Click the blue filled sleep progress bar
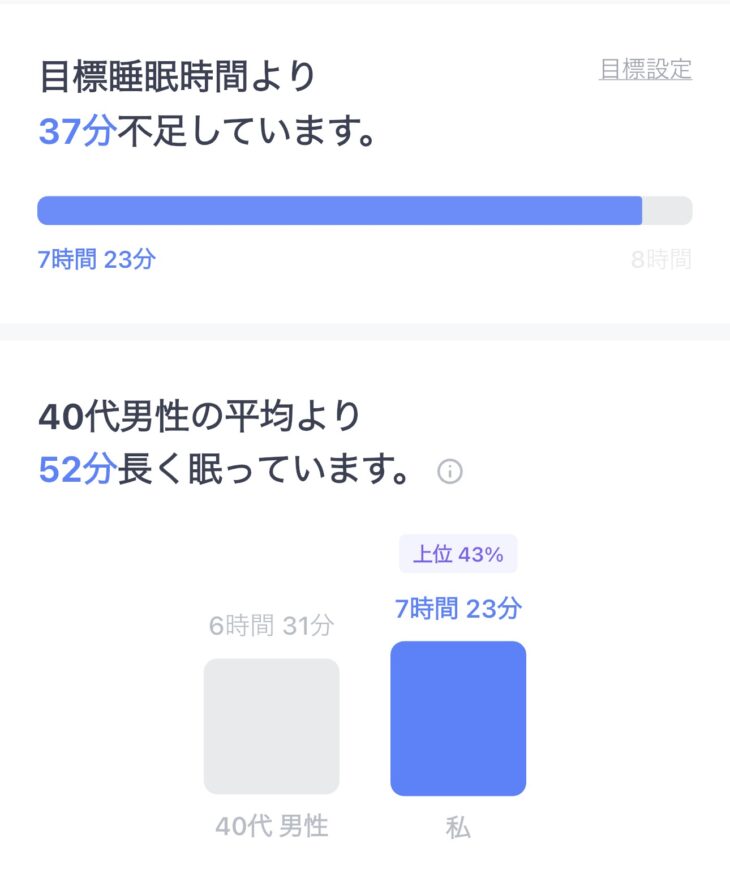730x886 pixels. pos(340,211)
